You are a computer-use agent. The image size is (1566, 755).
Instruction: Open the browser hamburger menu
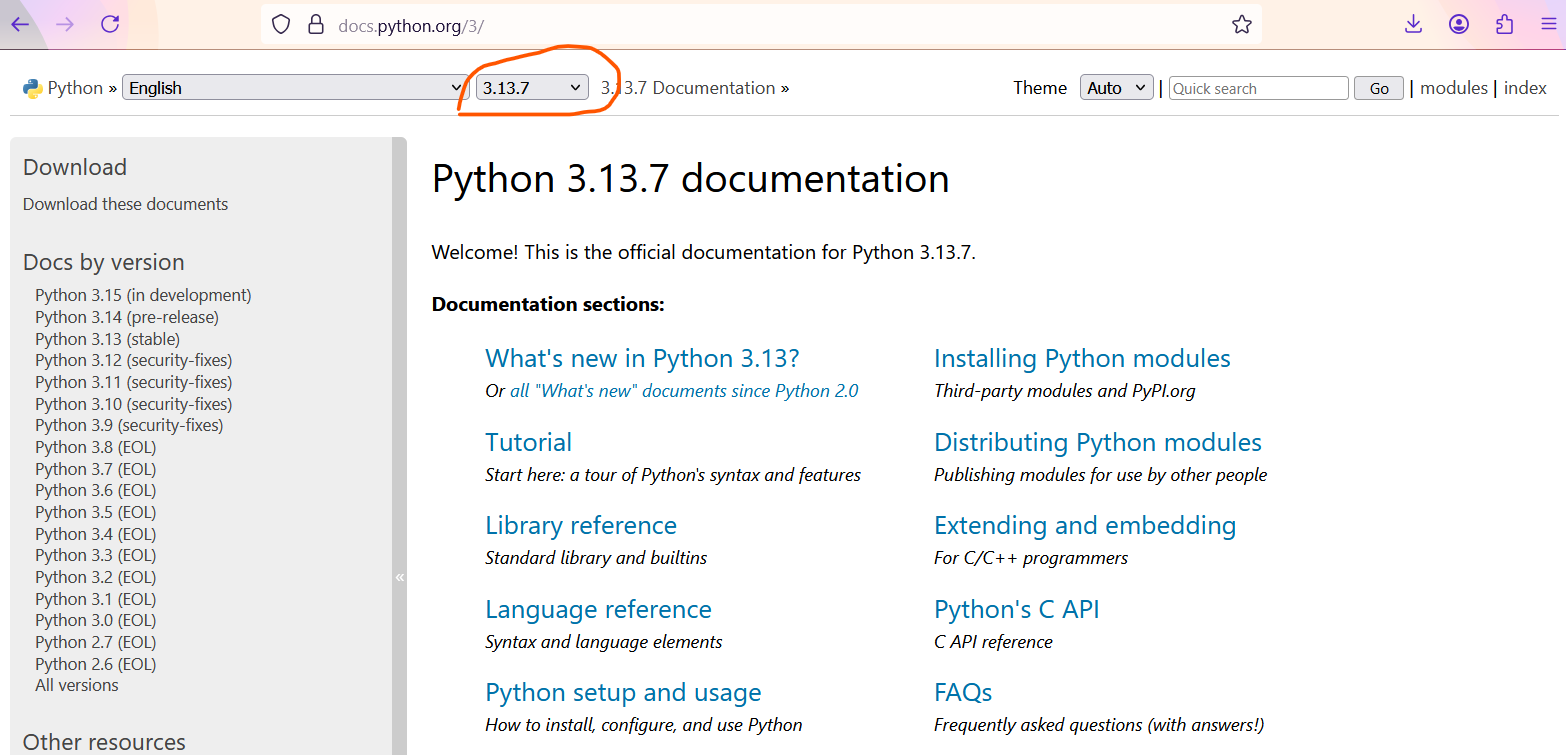[x=1549, y=25]
